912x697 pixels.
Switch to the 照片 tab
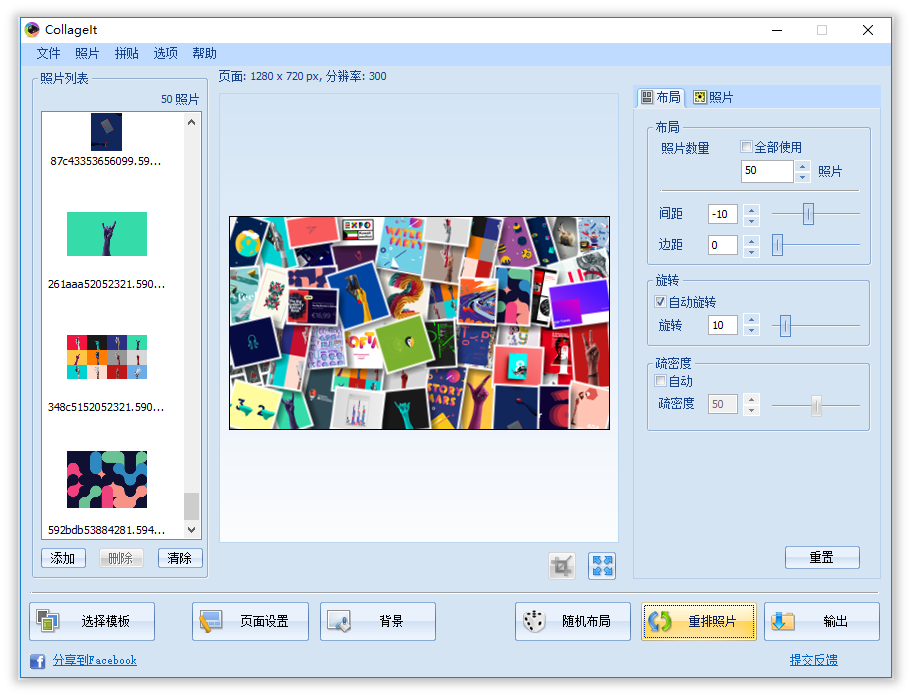(713, 97)
